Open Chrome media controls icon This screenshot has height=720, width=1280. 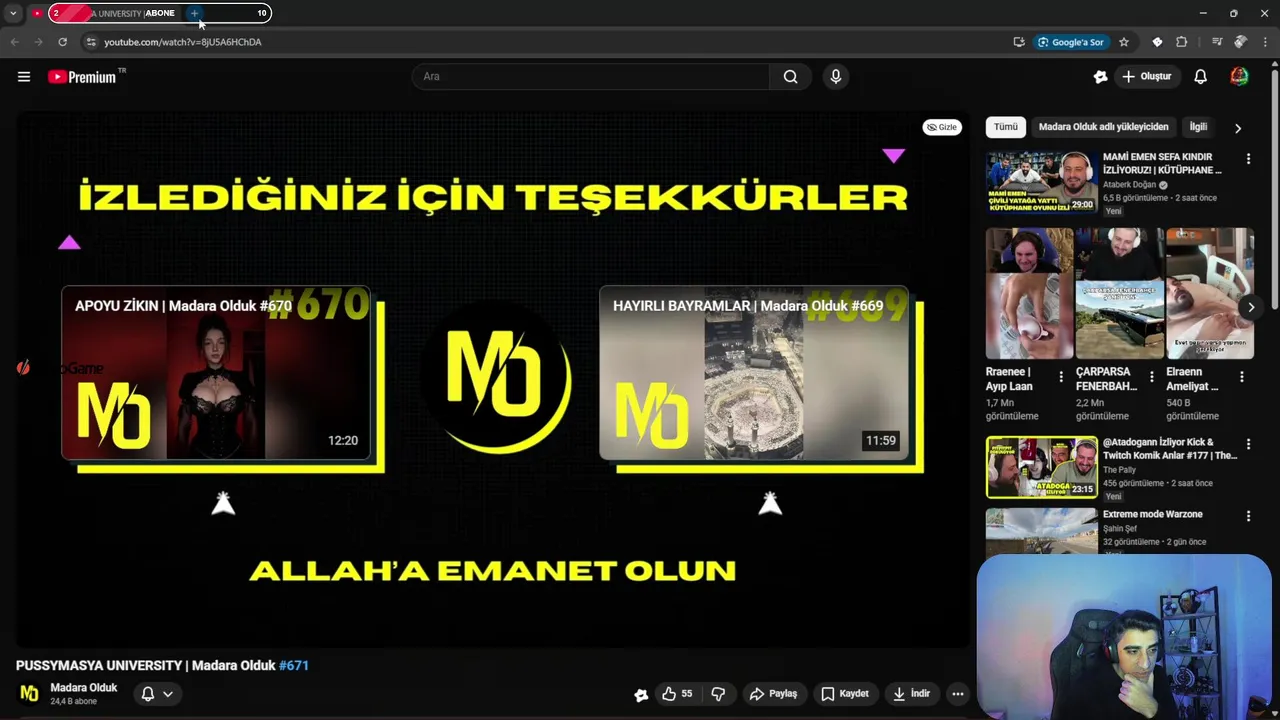(x=1217, y=42)
